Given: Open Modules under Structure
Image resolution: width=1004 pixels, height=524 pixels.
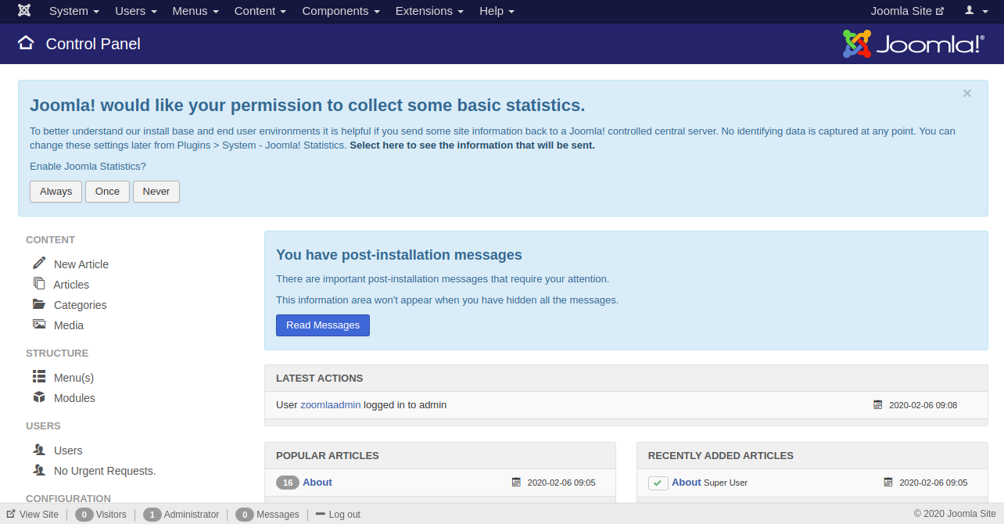Looking at the screenshot, I should point(74,398).
